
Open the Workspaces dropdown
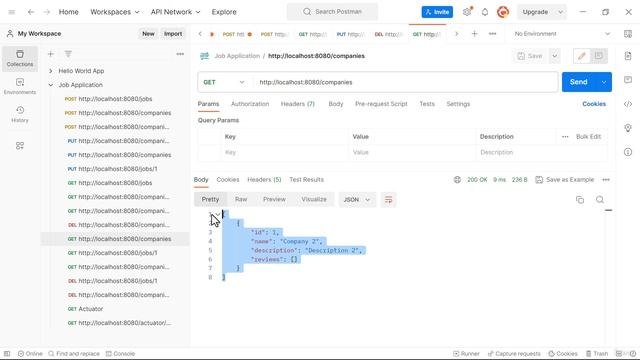pyautogui.click(x=115, y=12)
